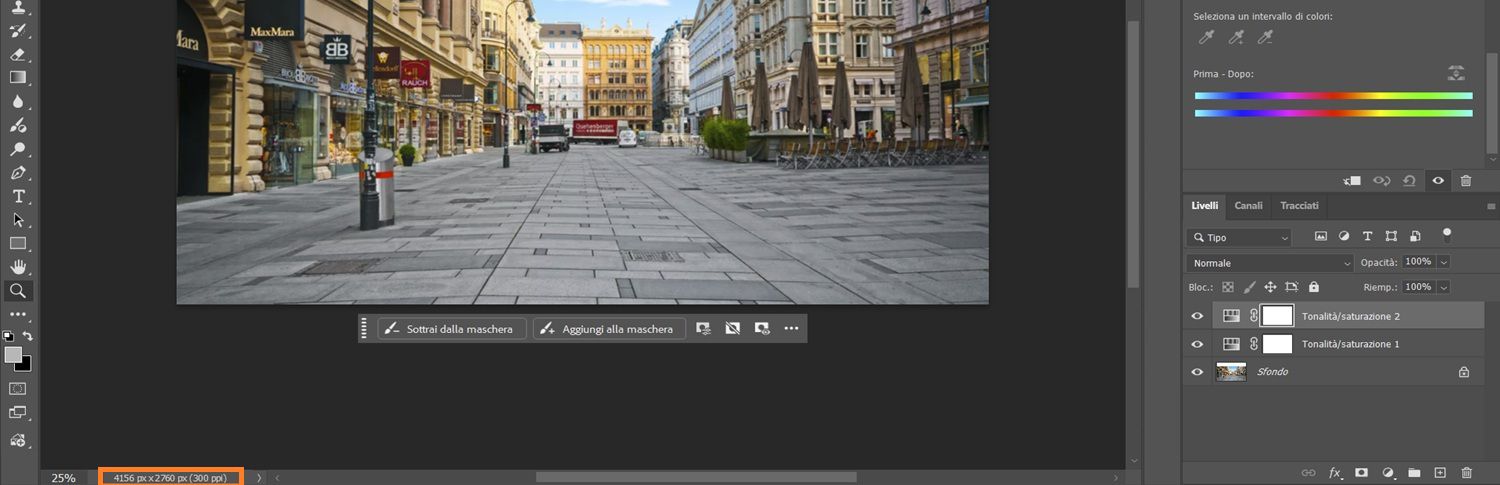This screenshot has height=485, width=1500.
Task: Toggle Quick Mask mode
Action: [18, 388]
